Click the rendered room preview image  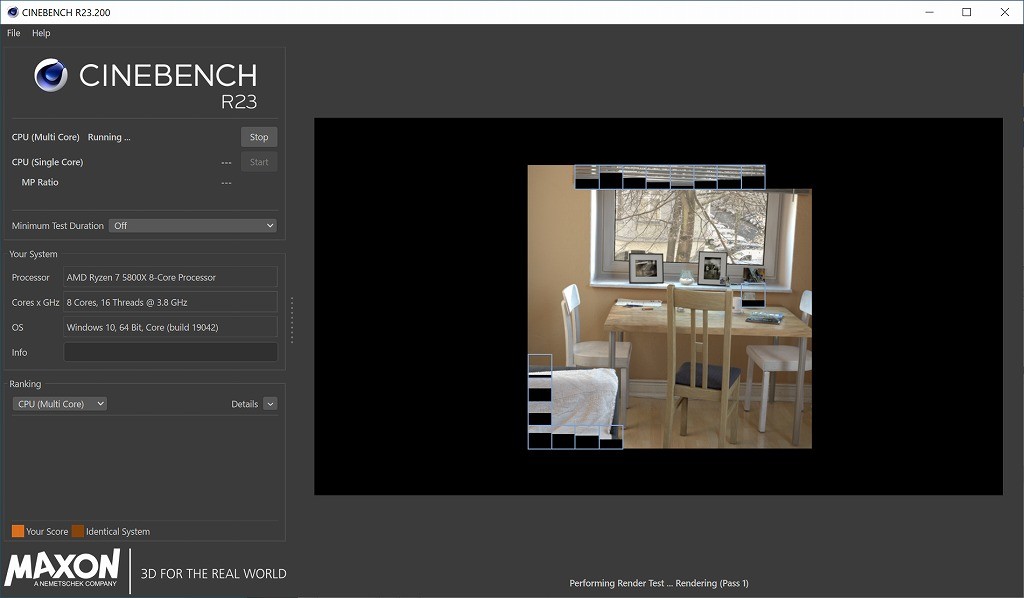point(669,307)
